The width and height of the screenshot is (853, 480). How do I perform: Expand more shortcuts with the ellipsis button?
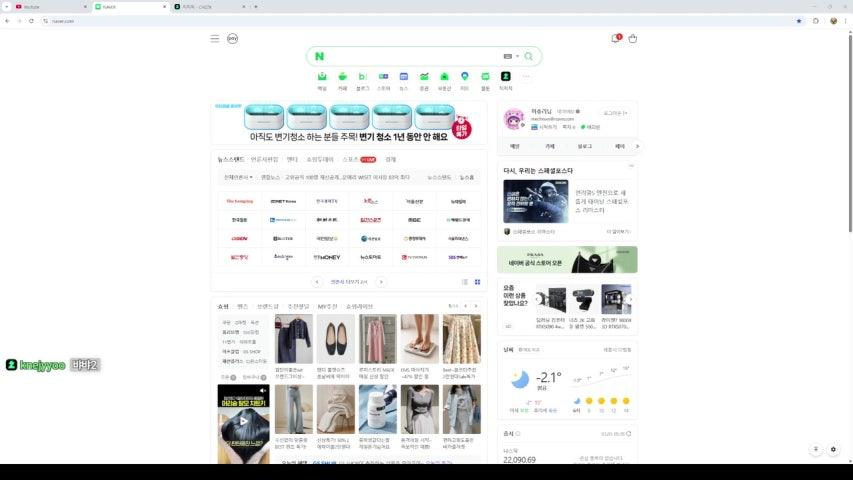pyautogui.click(x=526, y=77)
